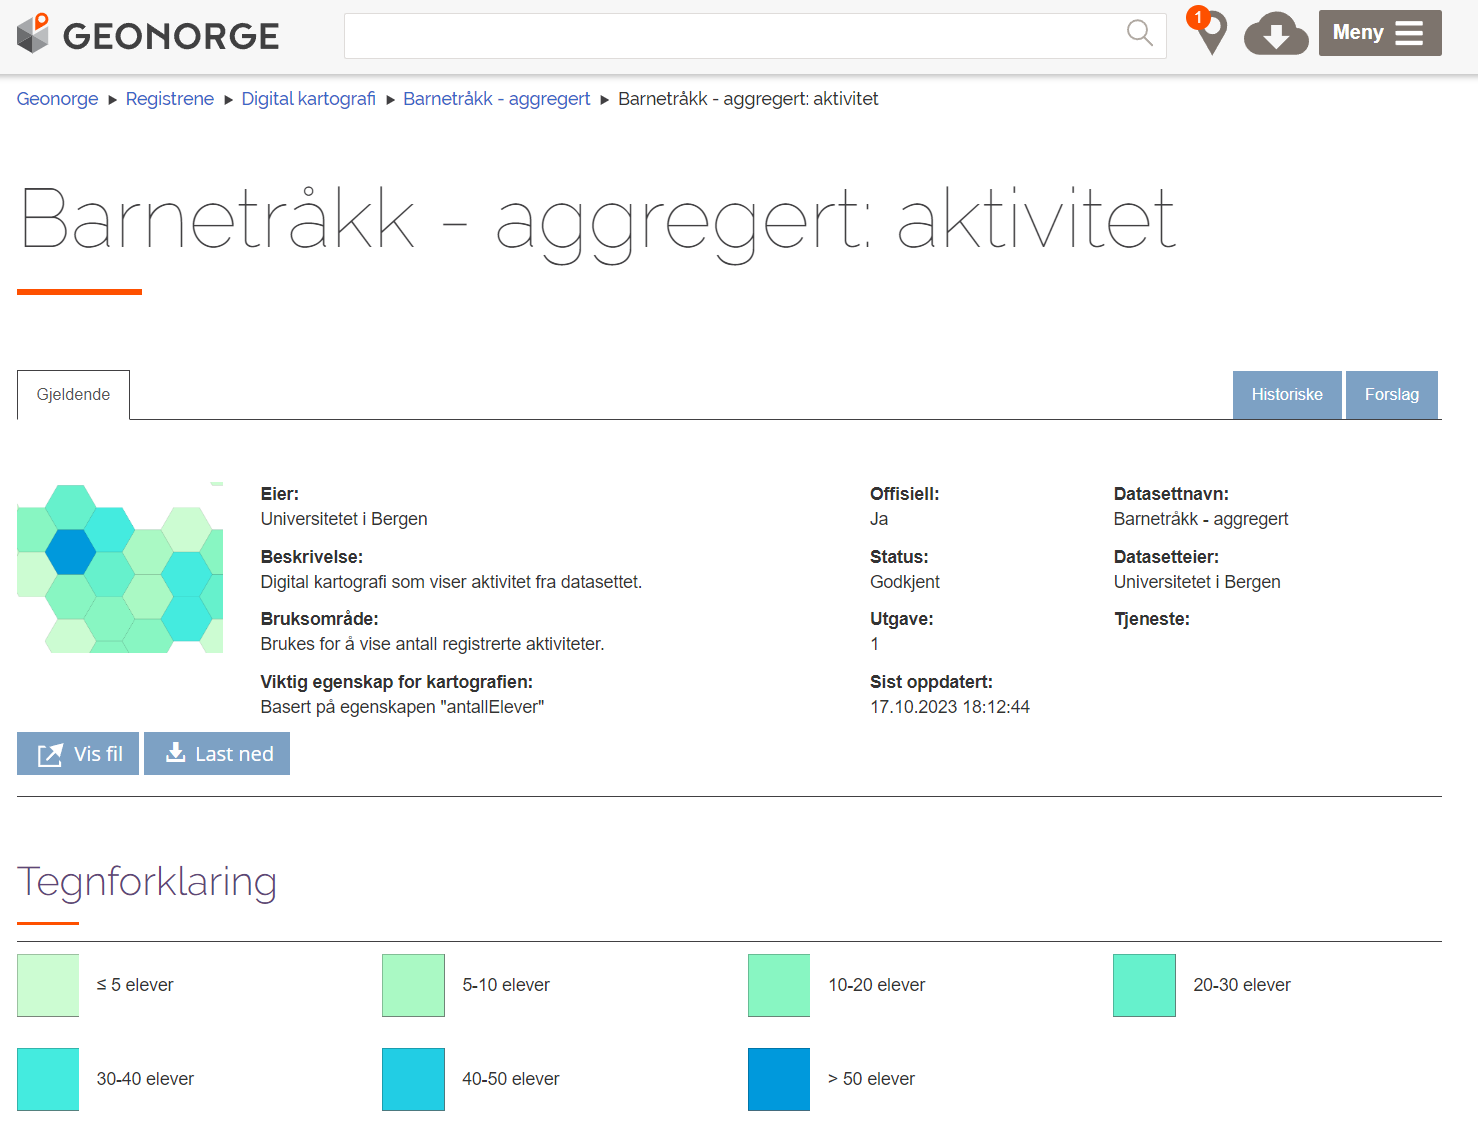Go to Geonorge breadcrumb link
The height and width of the screenshot is (1138, 1478).
click(57, 99)
